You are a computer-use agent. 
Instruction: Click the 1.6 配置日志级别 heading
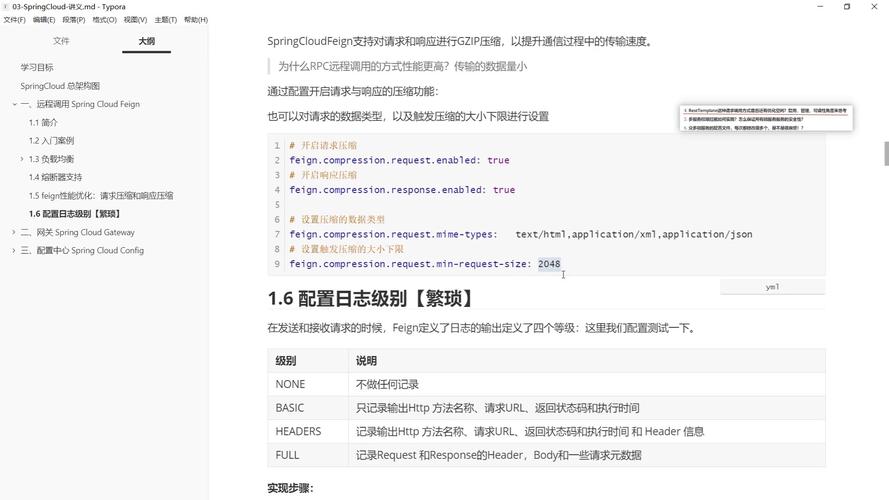(373, 298)
